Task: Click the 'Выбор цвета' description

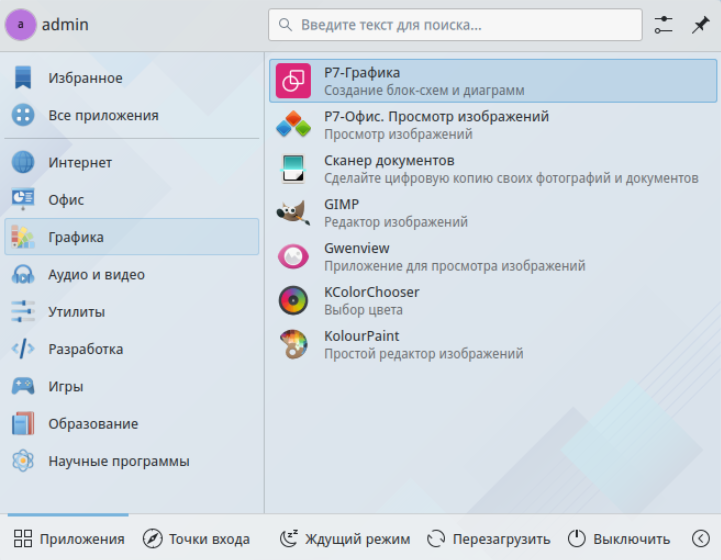Action: [x=363, y=310]
